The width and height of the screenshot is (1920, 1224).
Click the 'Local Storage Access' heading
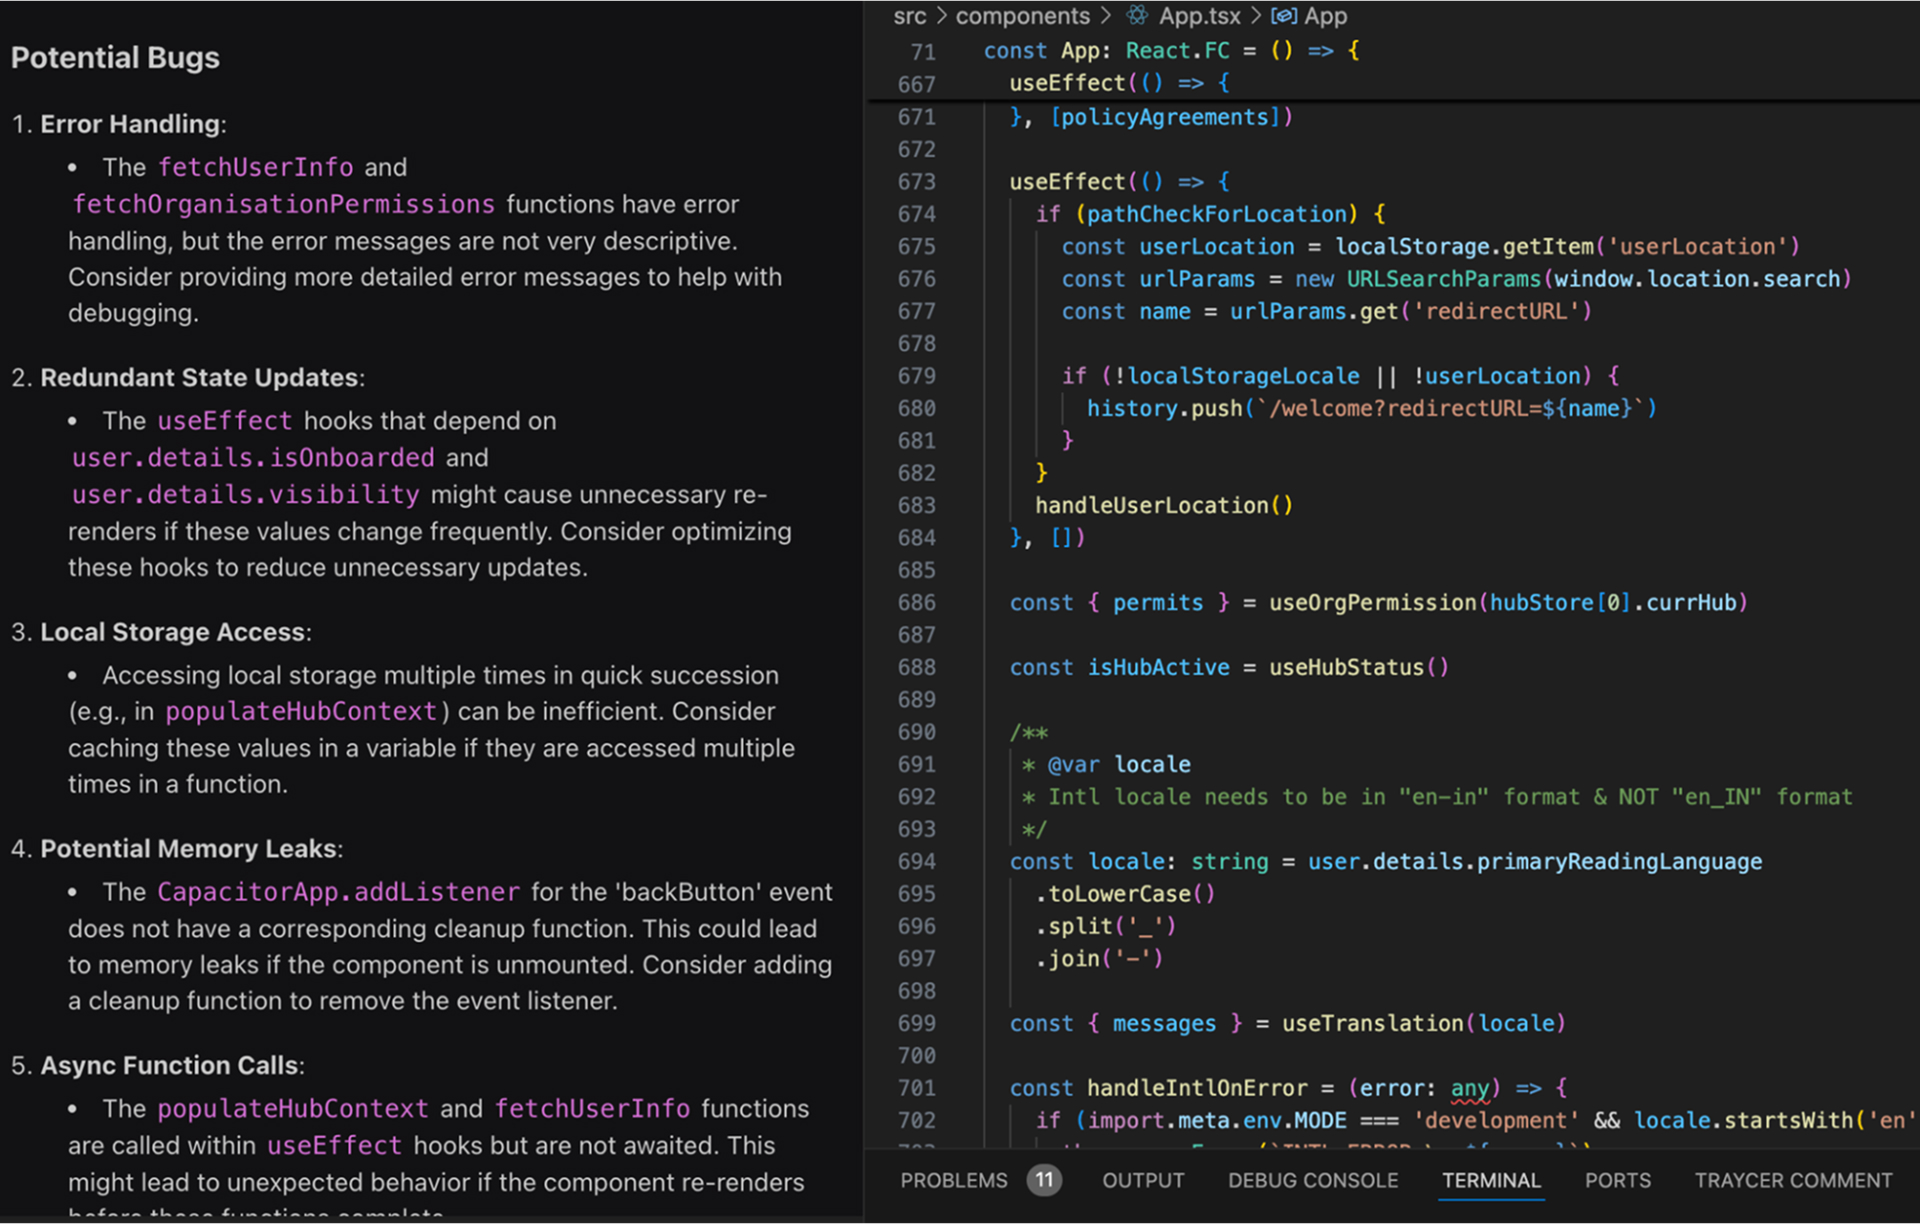(x=173, y=632)
